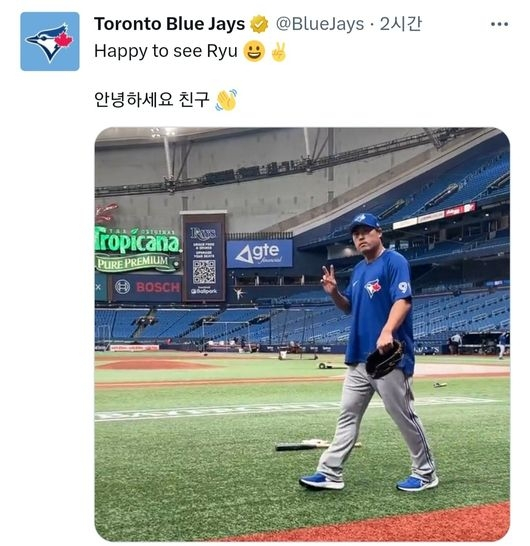Image resolution: width=530 pixels, height=546 pixels.
Task: Click the player's blue cap
Action: pos(365,222)
